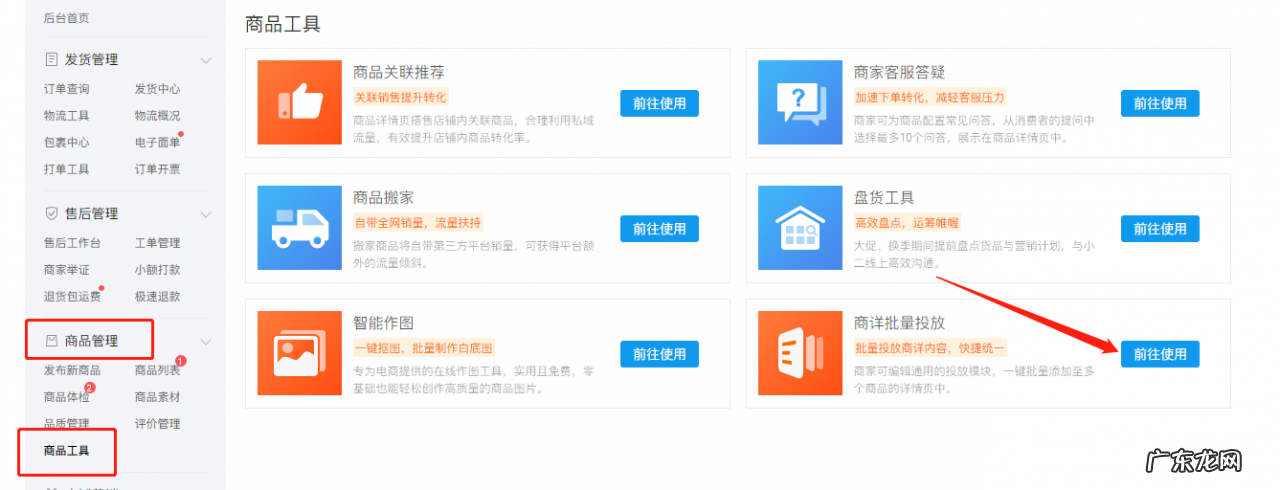Click the 发货管理 section icon
1280x490 pixels.
point(51,60)
